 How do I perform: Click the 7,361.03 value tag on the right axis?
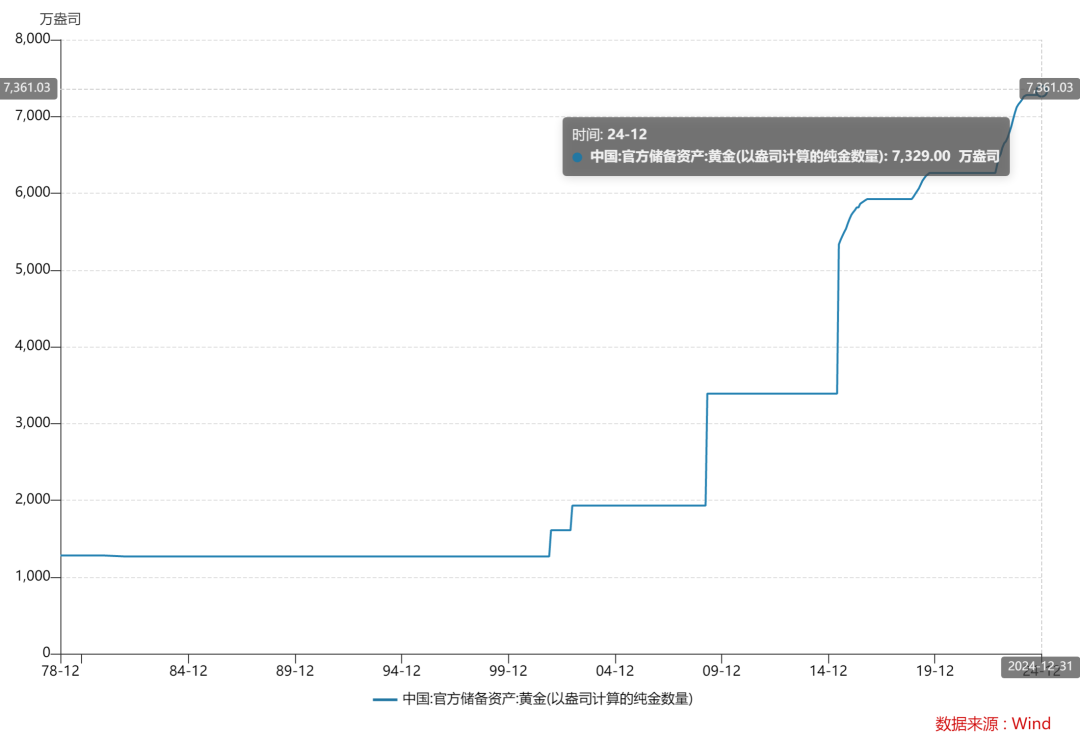[1049, 88]
